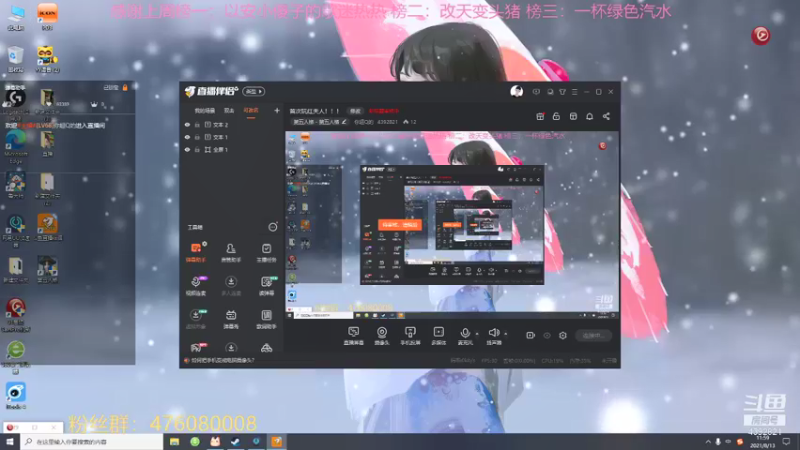Click the toolbox more-options circle icon
The image size is (800, 450).
point(273,227)
